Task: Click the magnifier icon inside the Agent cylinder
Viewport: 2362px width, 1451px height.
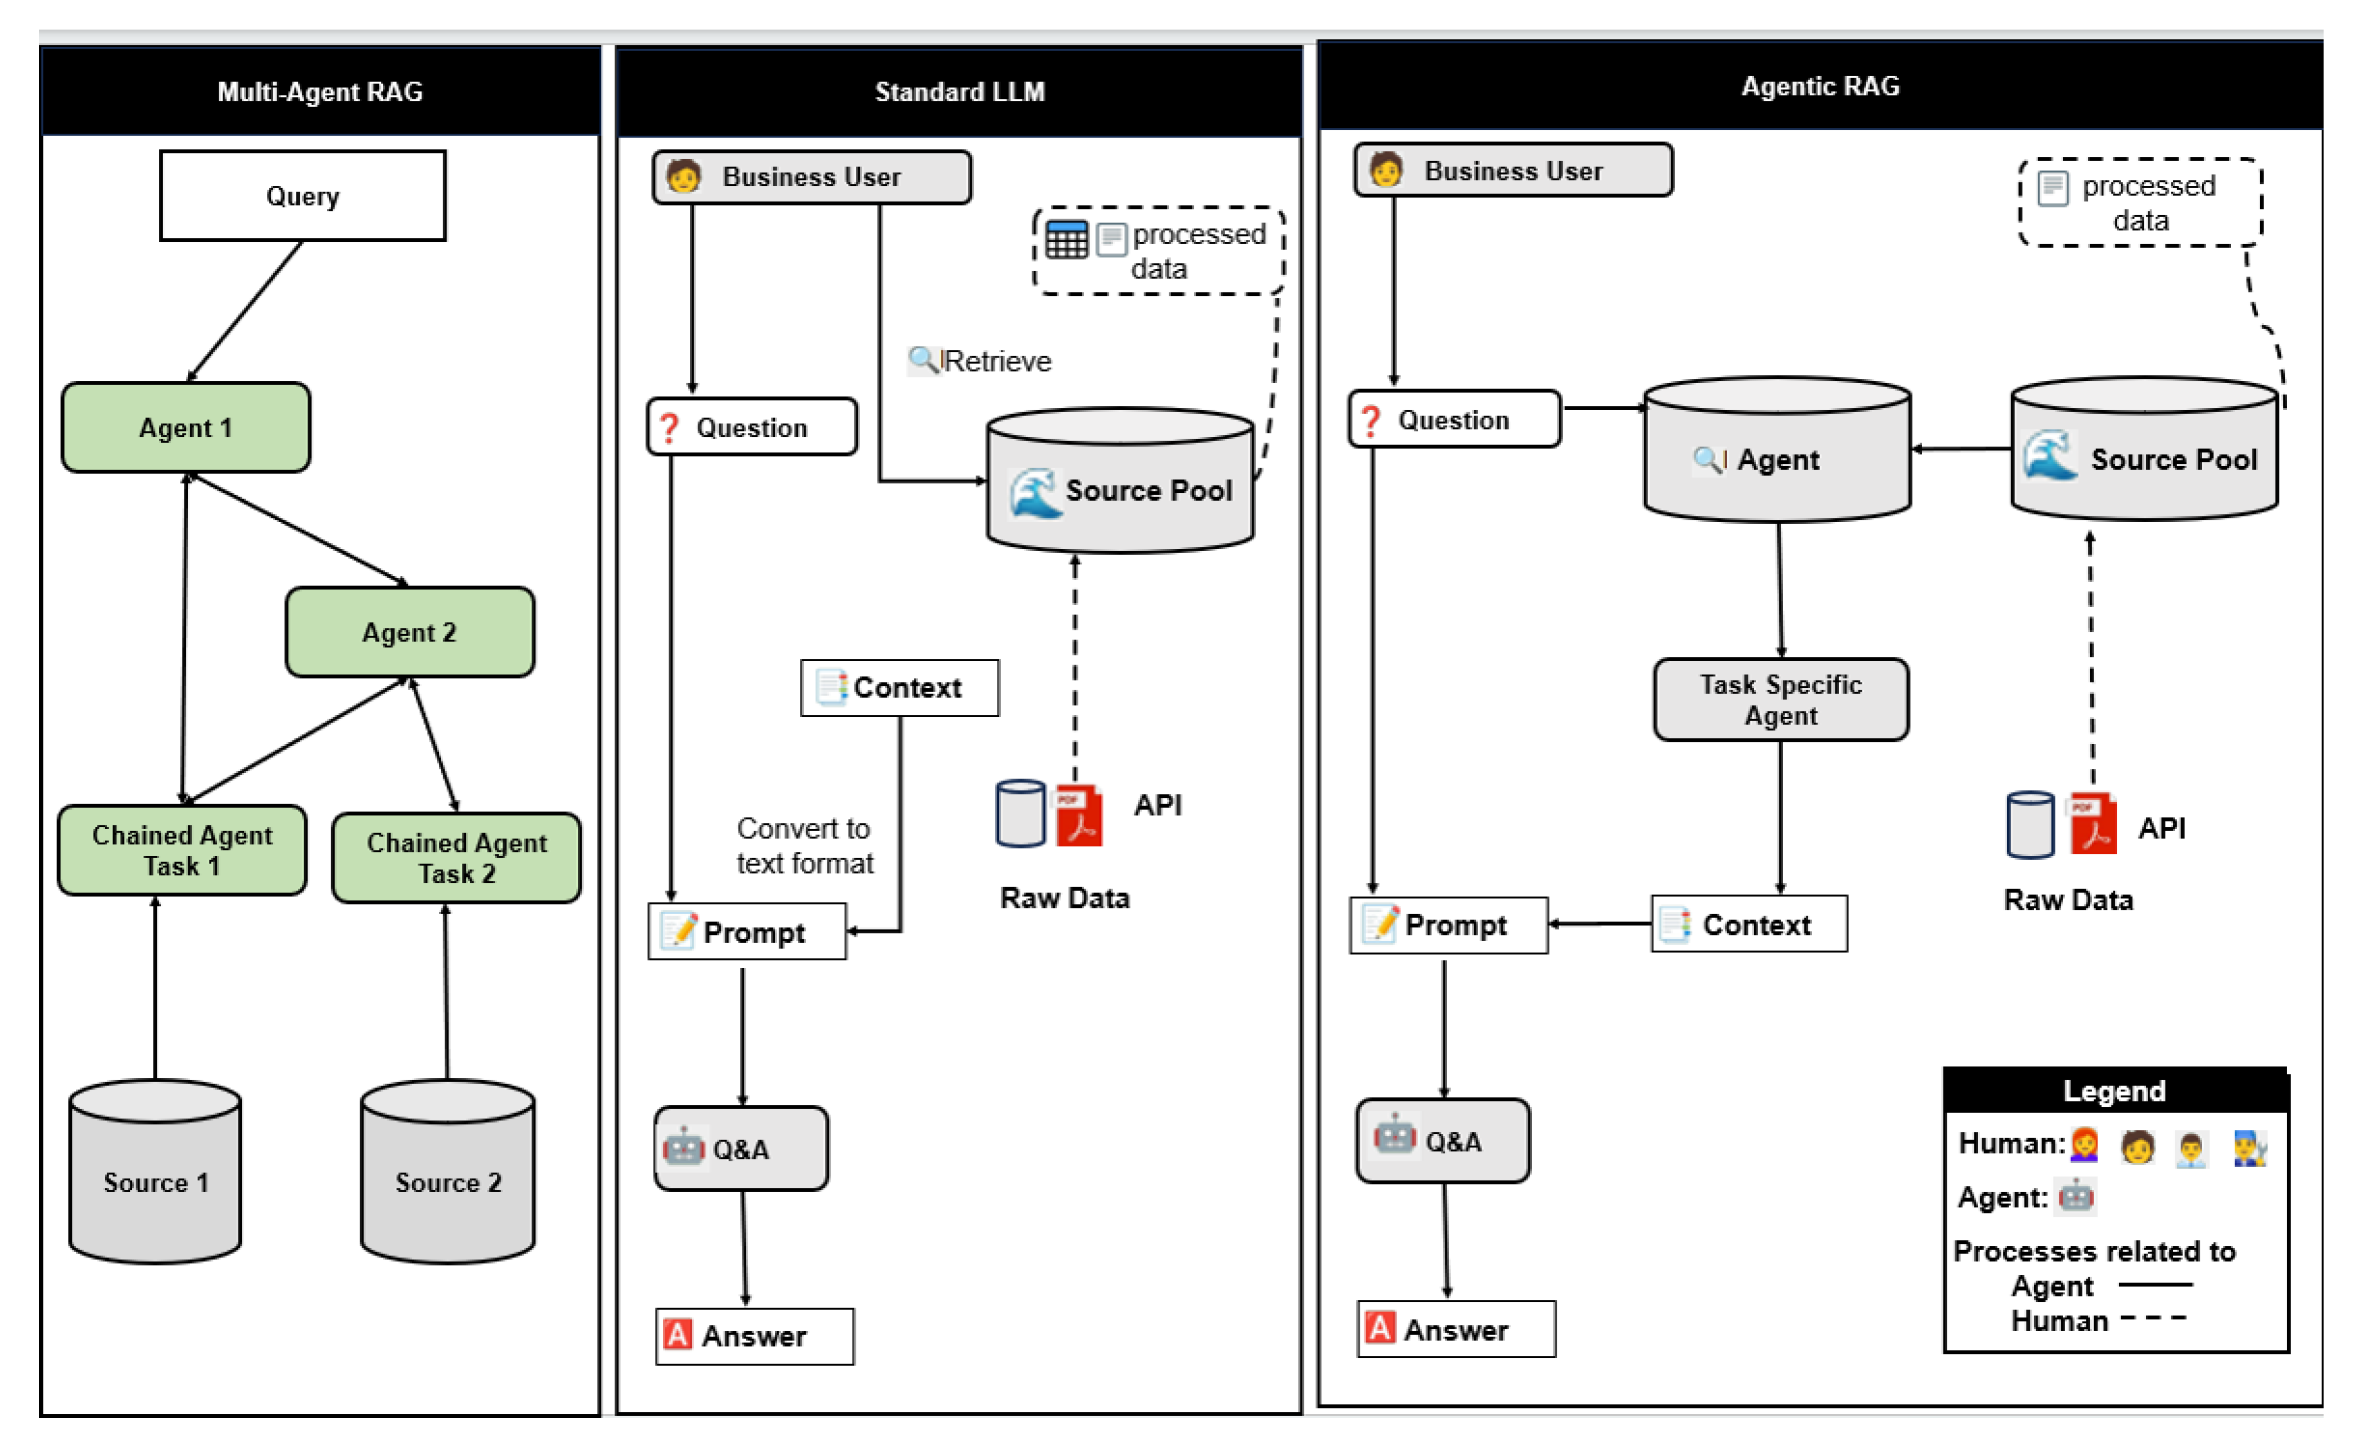Action: [1708, 460]
